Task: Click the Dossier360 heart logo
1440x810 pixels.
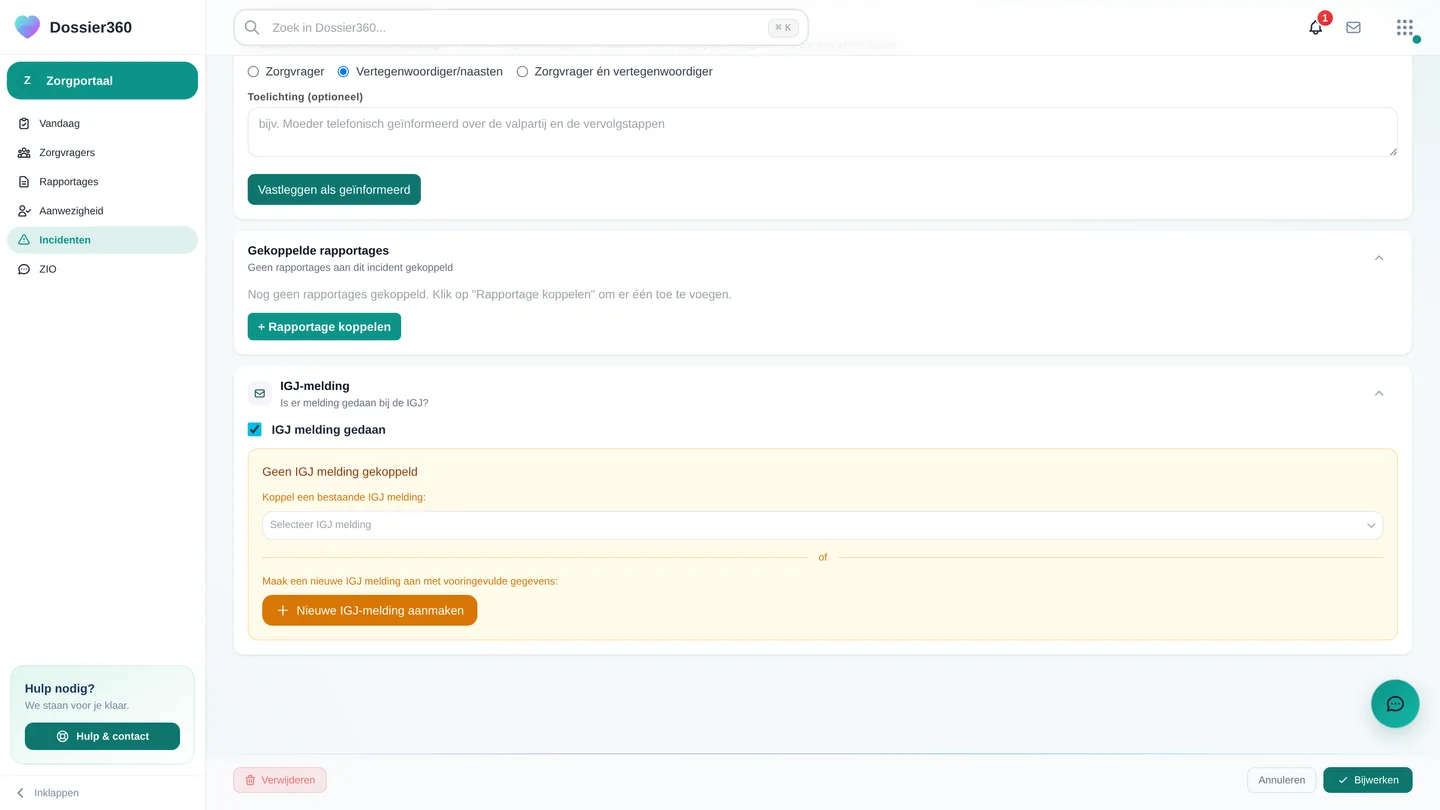Action: [28, 27]
